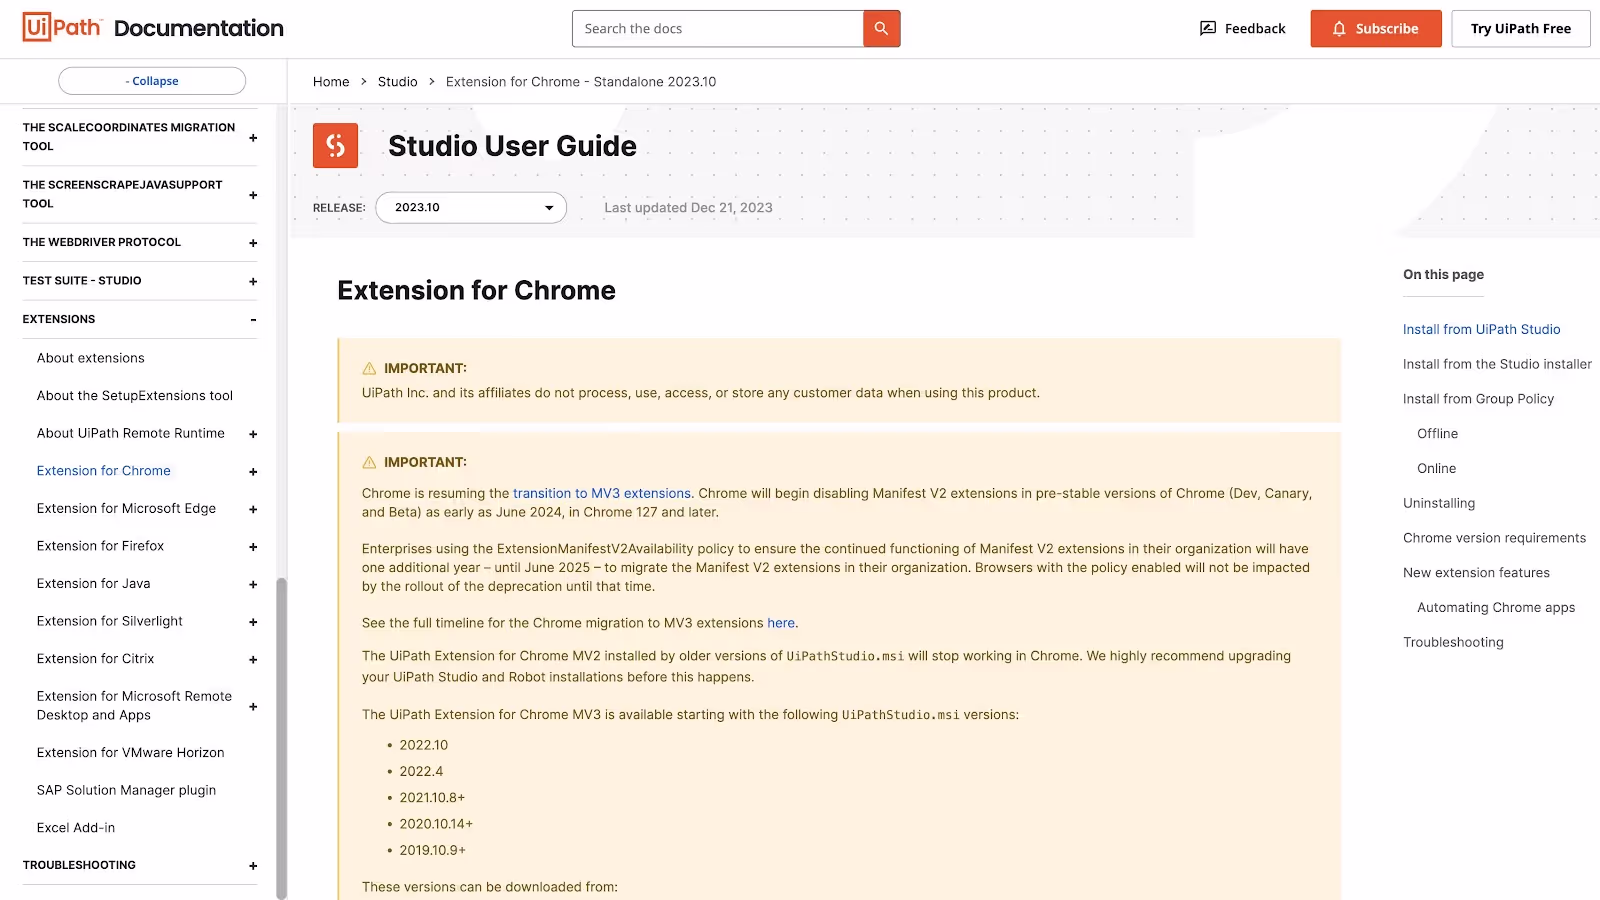Open the Feedback link

(1242, 29)
